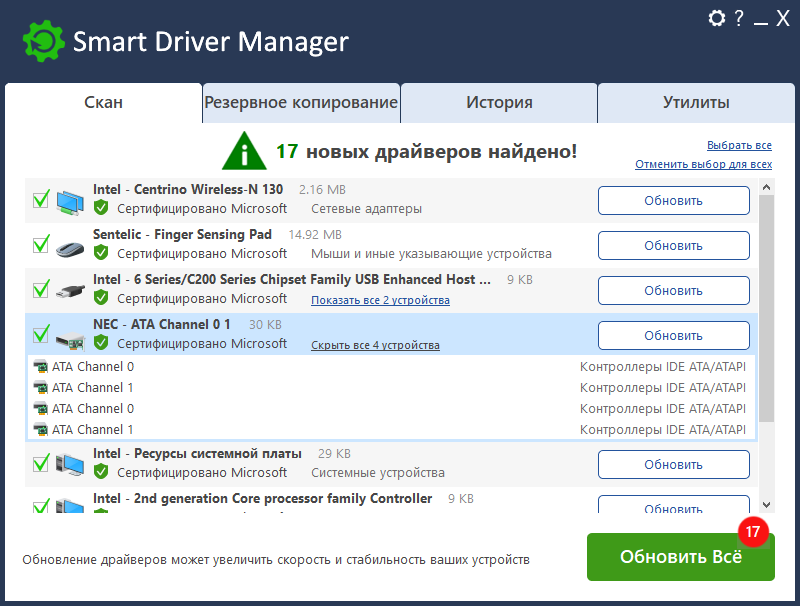Click the 14.92 MB size label
Image resolution: width=800 pixels, height=606 pixels.
click(315, 235)
